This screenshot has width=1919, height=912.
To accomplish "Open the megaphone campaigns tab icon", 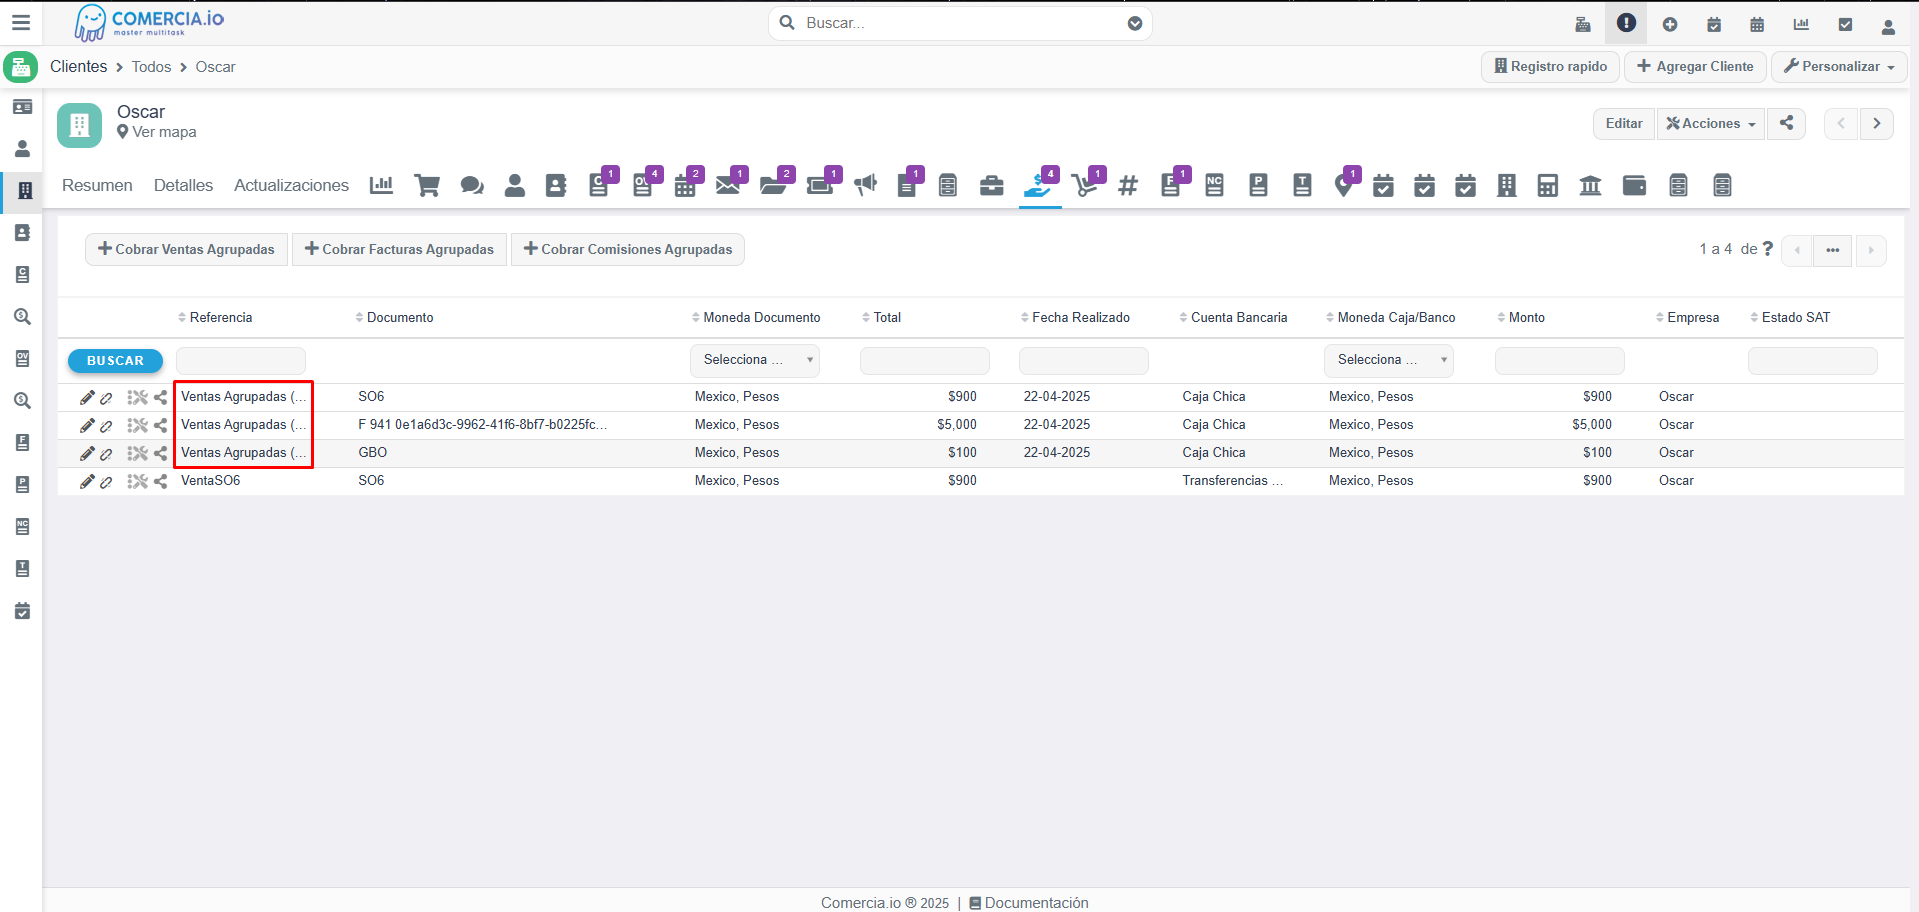I will (x=866, y=185).
